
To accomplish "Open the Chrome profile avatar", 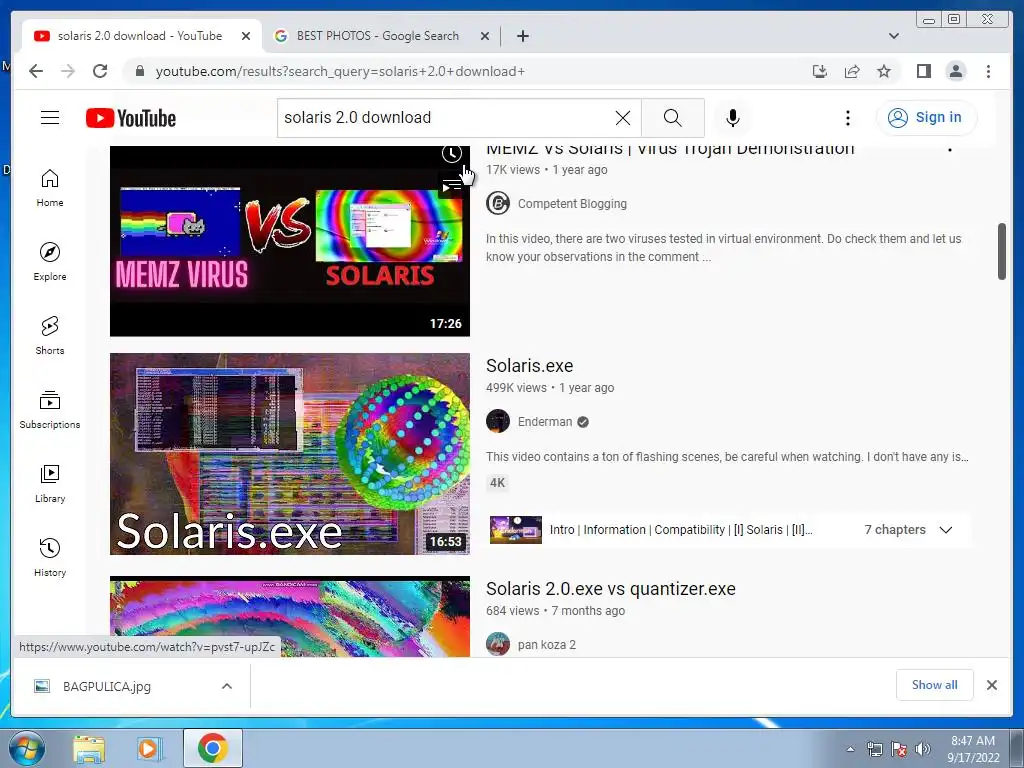I will pos(955,71).
